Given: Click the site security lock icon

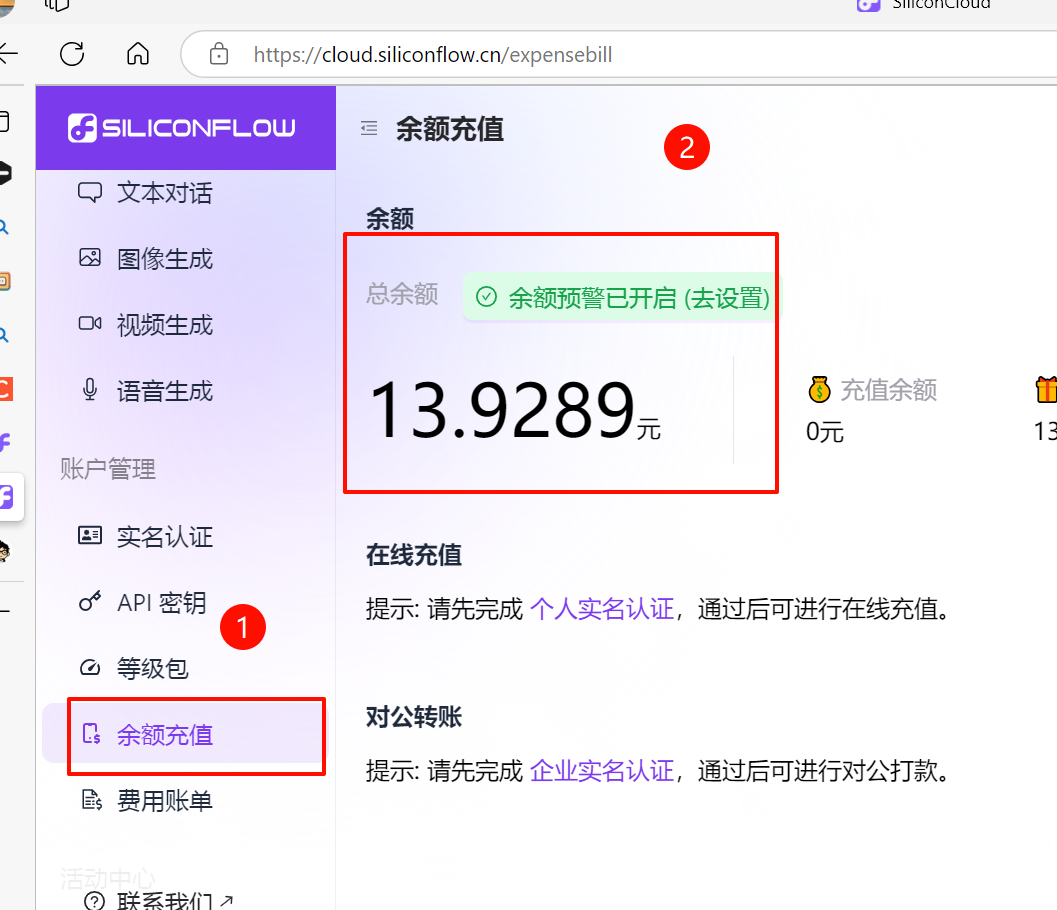Looking at the screenshot, I should coord(218,54).
